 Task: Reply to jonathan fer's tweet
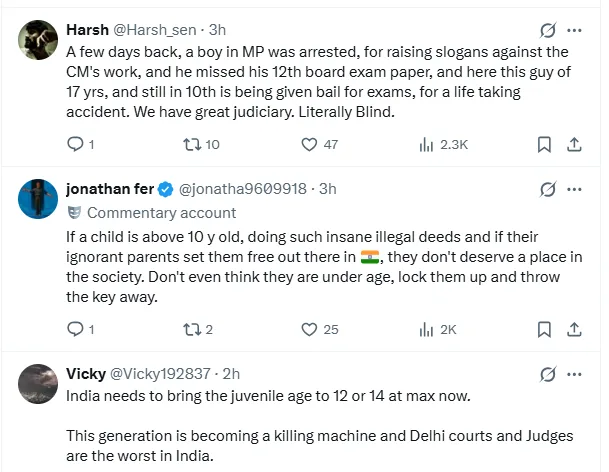(x=74, y=329)
